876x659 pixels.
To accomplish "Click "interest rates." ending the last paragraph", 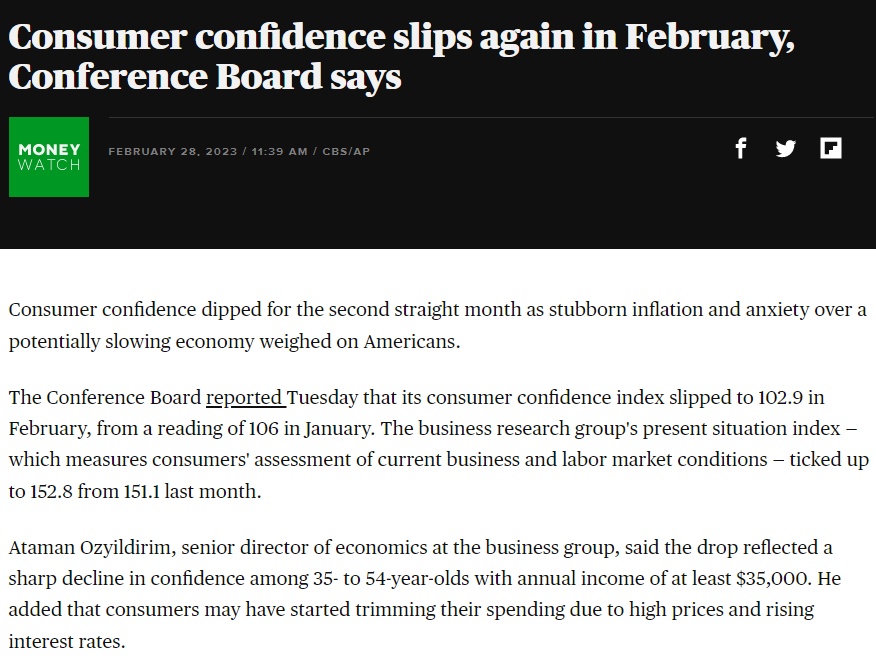I will coord(67,641).
